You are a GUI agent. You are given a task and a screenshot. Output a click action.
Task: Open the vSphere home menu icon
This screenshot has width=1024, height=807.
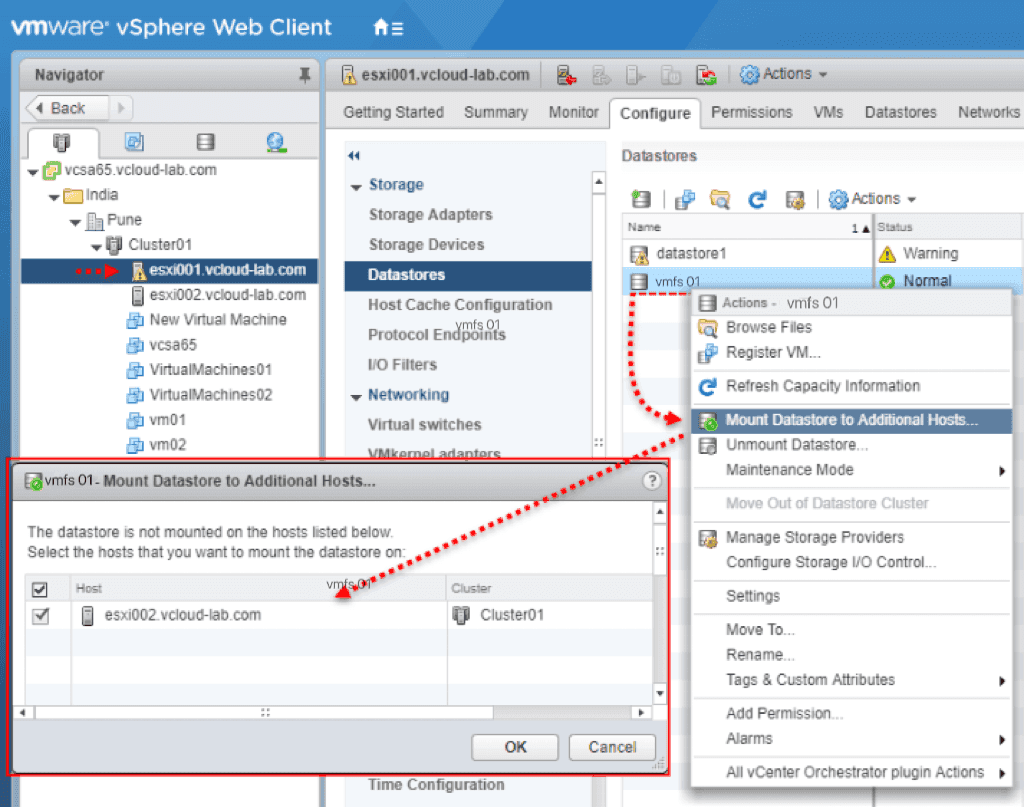click(x=387, y=27)
